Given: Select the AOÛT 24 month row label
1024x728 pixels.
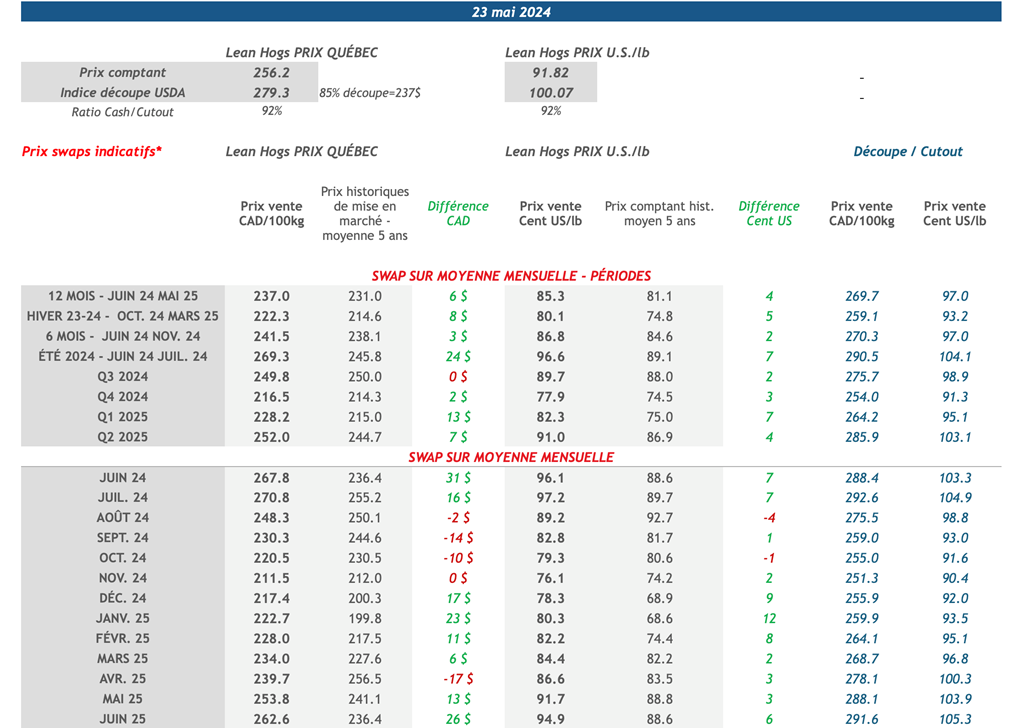Looking at the screenshot, I should pyautogui.click(x=123, y=518).
